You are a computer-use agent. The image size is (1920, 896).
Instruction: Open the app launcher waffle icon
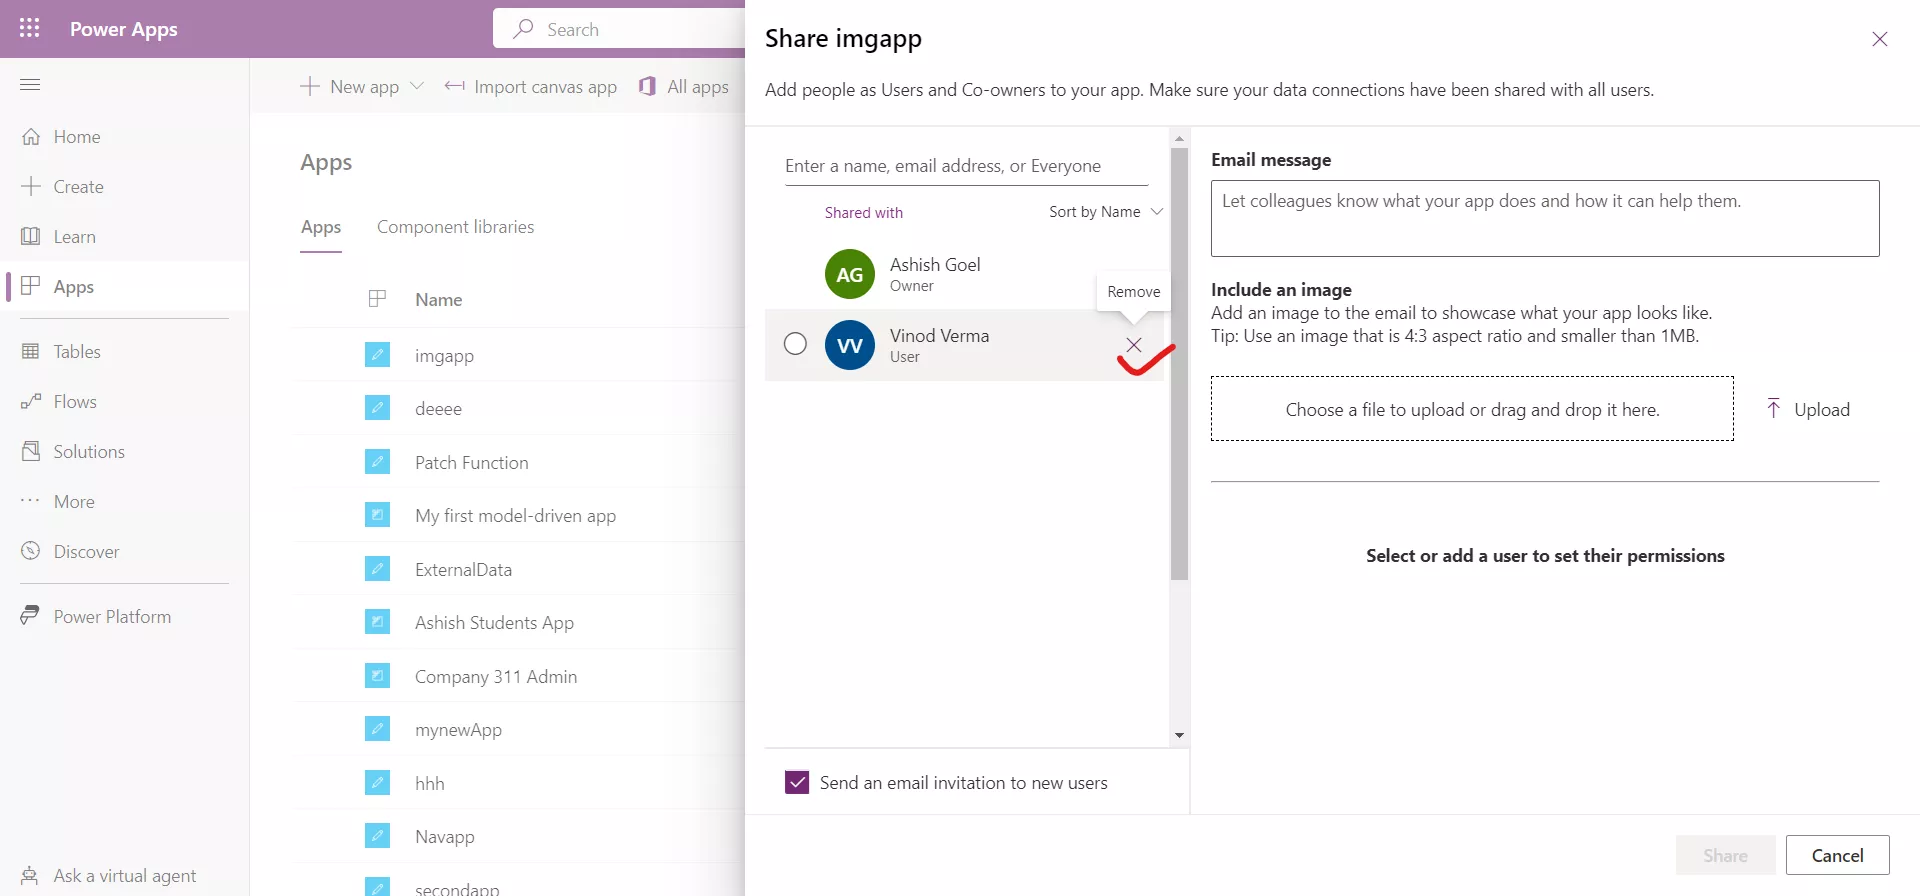coord(30,28)
